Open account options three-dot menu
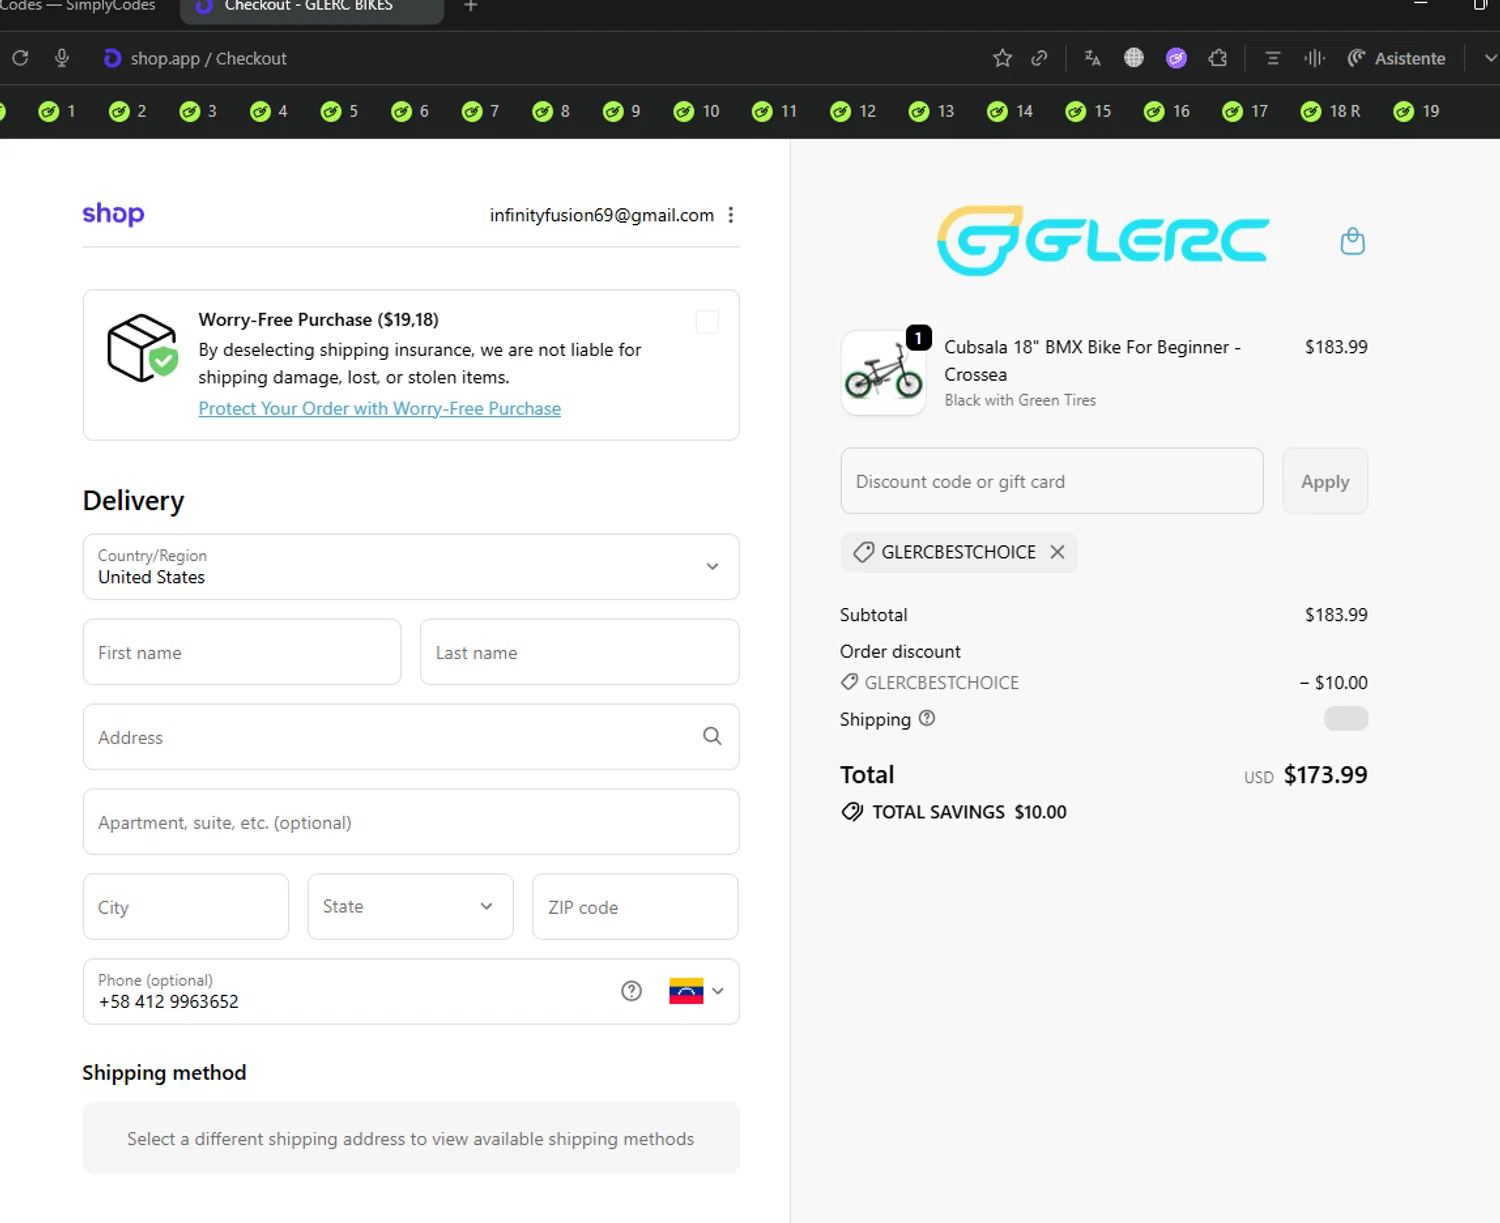Image resolution: width=1500 pixels, height=1223 pixels. [731, 215]
